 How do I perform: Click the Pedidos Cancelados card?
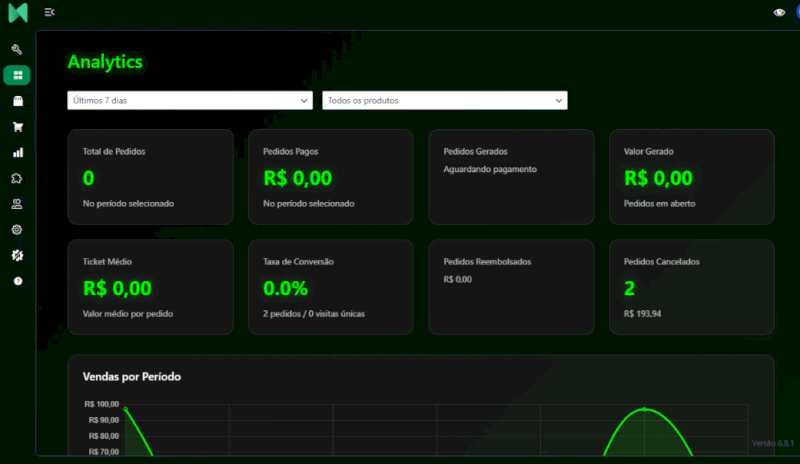[x=691, y=286]
